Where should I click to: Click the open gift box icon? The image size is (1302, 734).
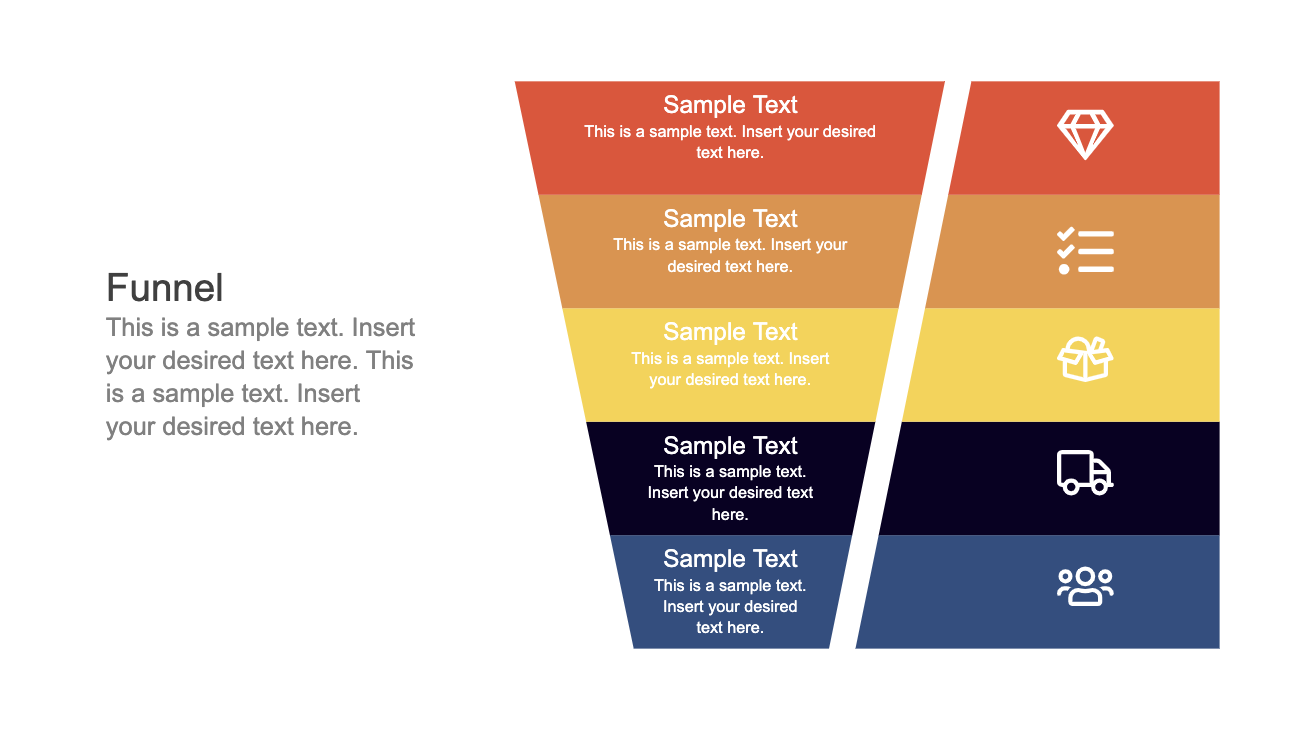coord(1085,358)
